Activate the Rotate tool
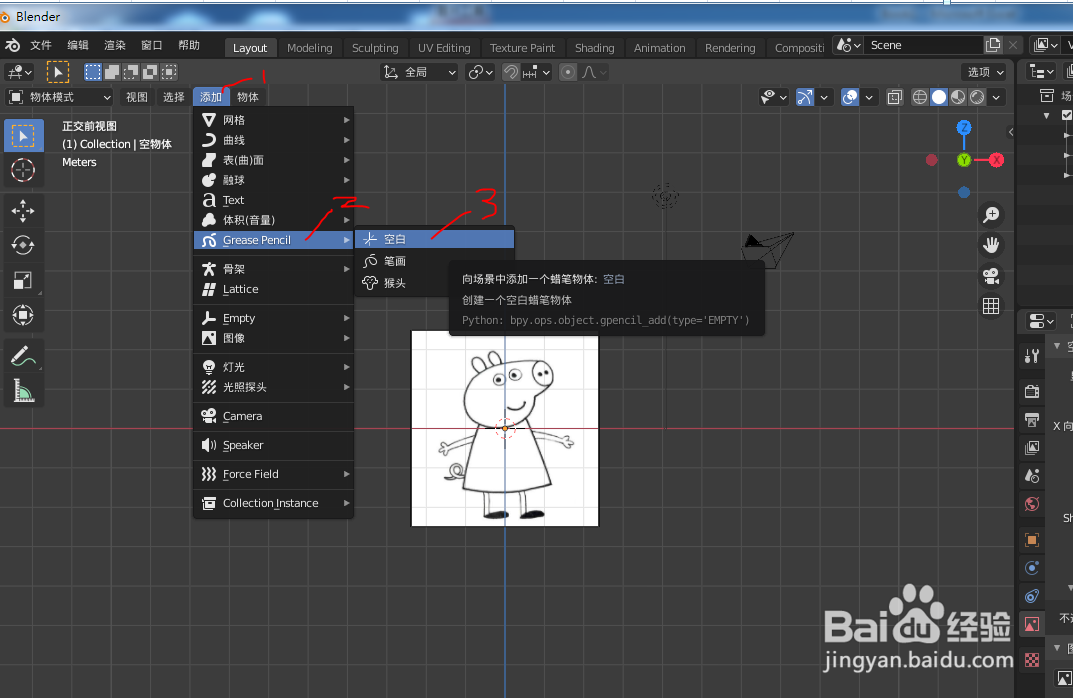Image resolution: width=1073 pixels, height=698 pixels. [x=23, y=245]
